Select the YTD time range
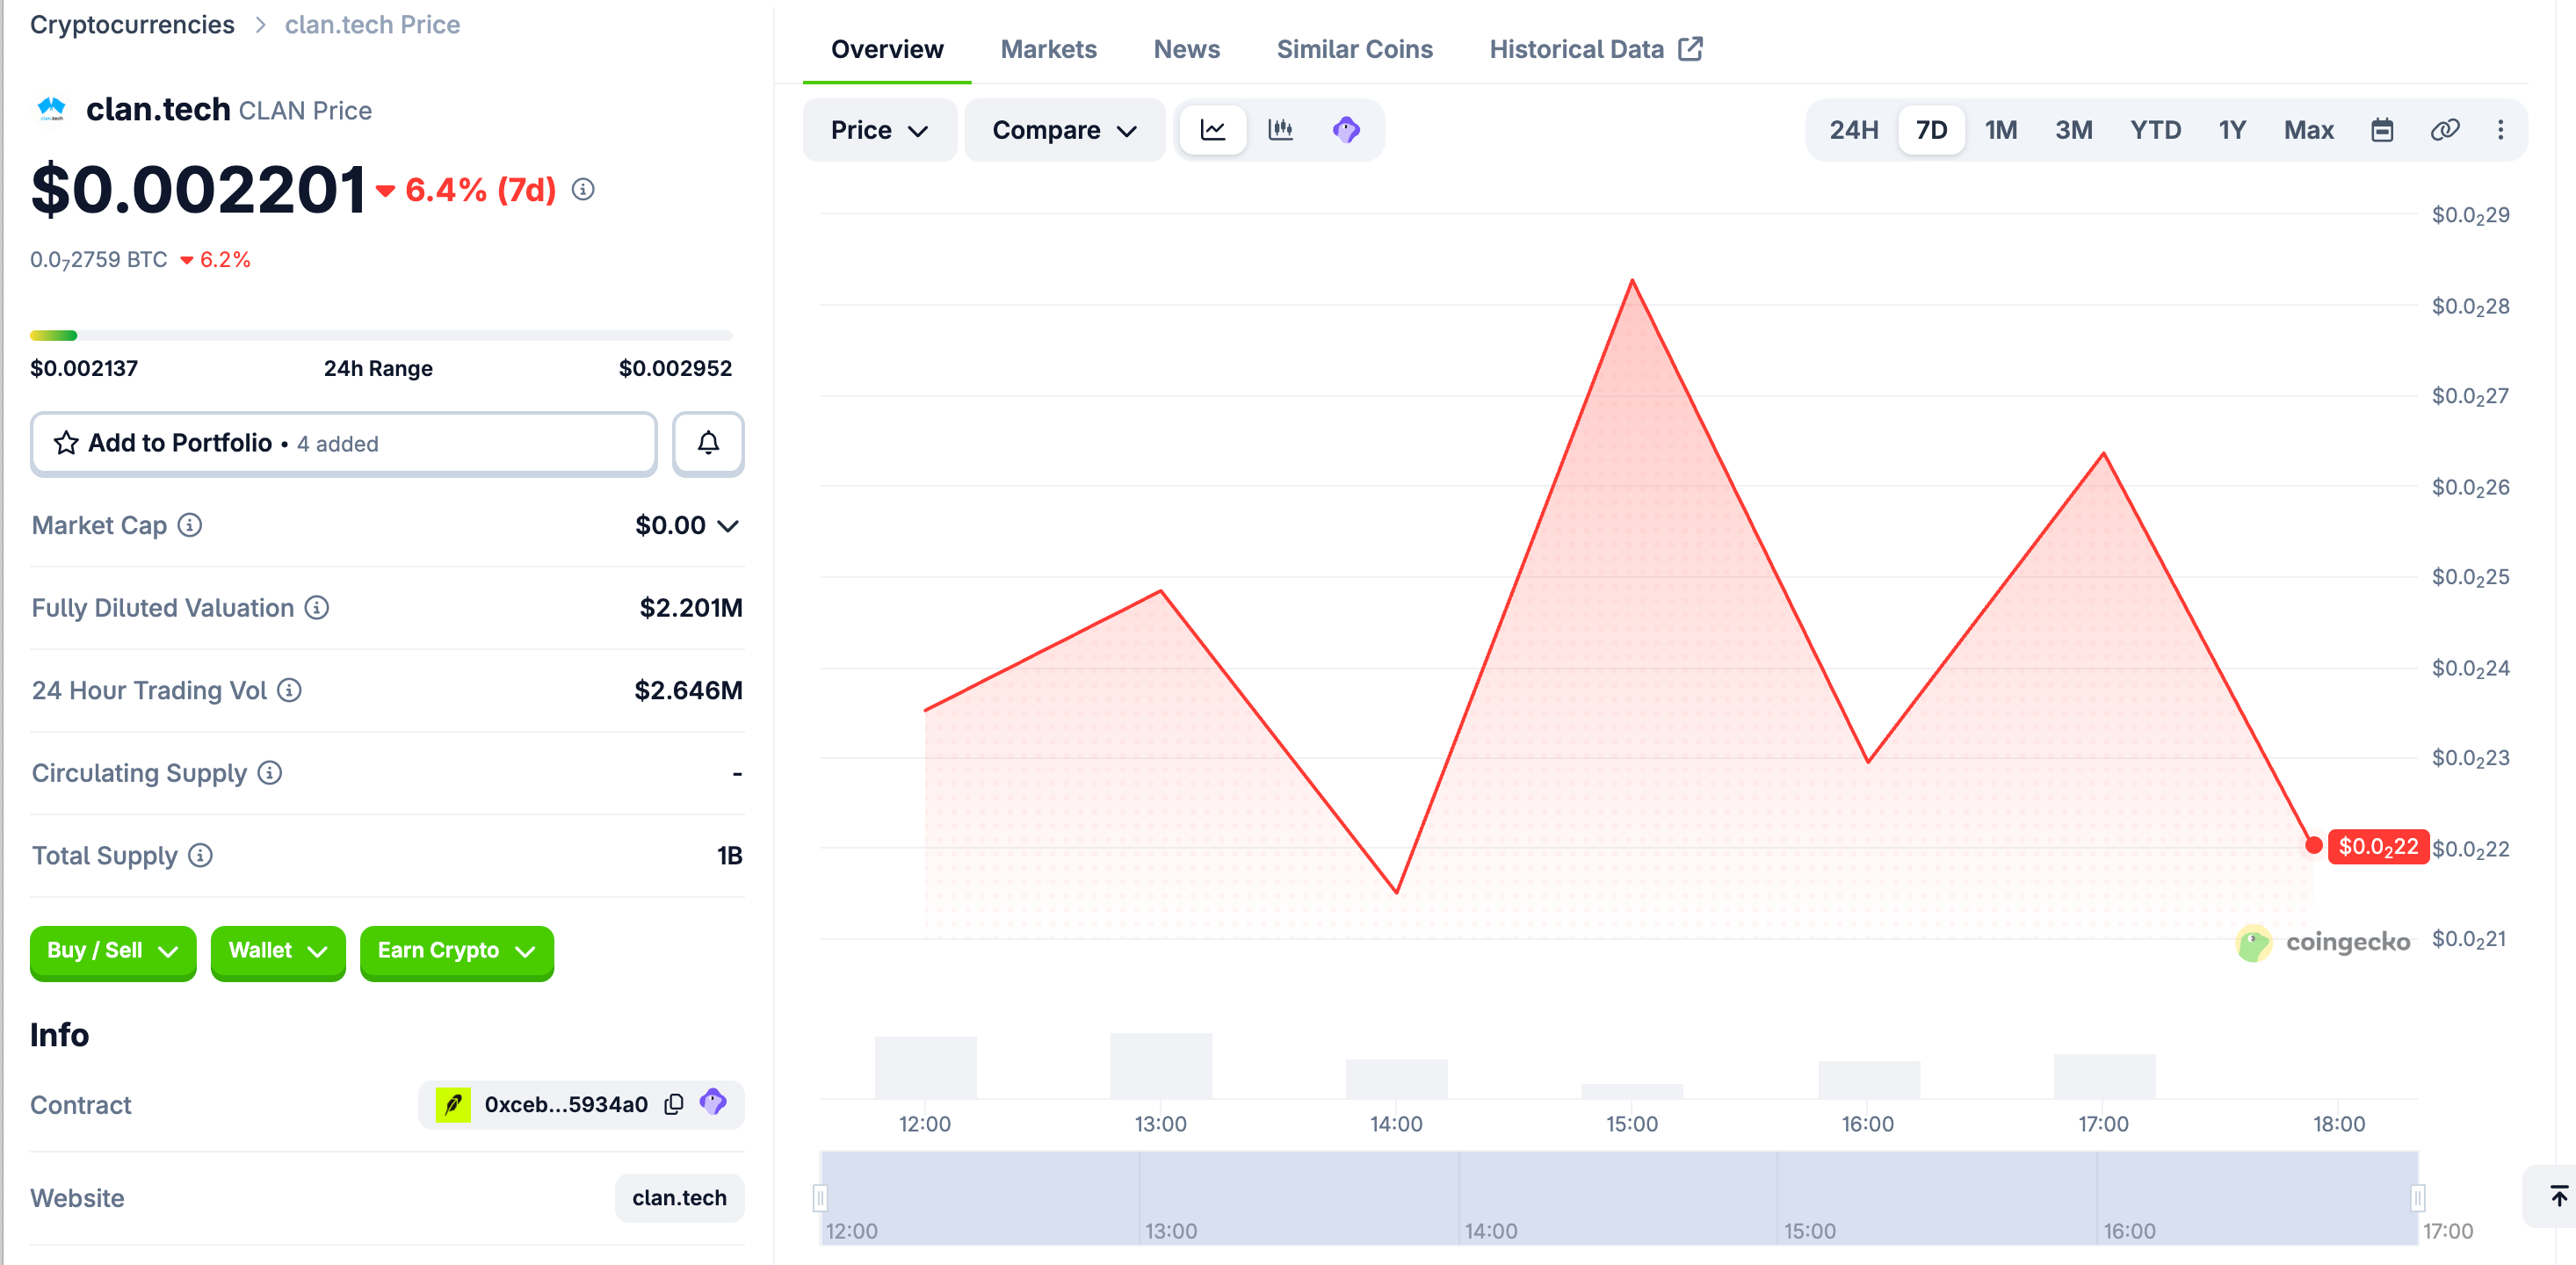The height and width of the screenshot is (1265, 2576). (2155, 130)
